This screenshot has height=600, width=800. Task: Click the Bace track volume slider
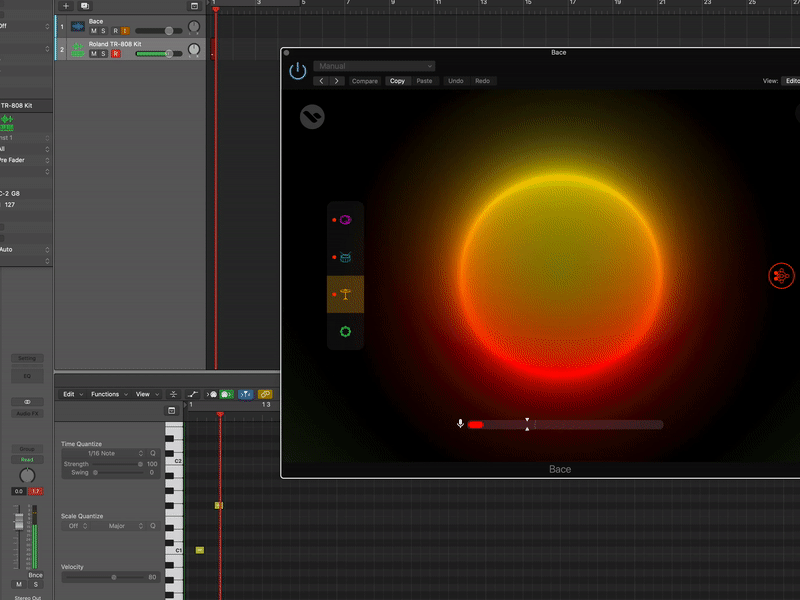click(x=159, y=31)
